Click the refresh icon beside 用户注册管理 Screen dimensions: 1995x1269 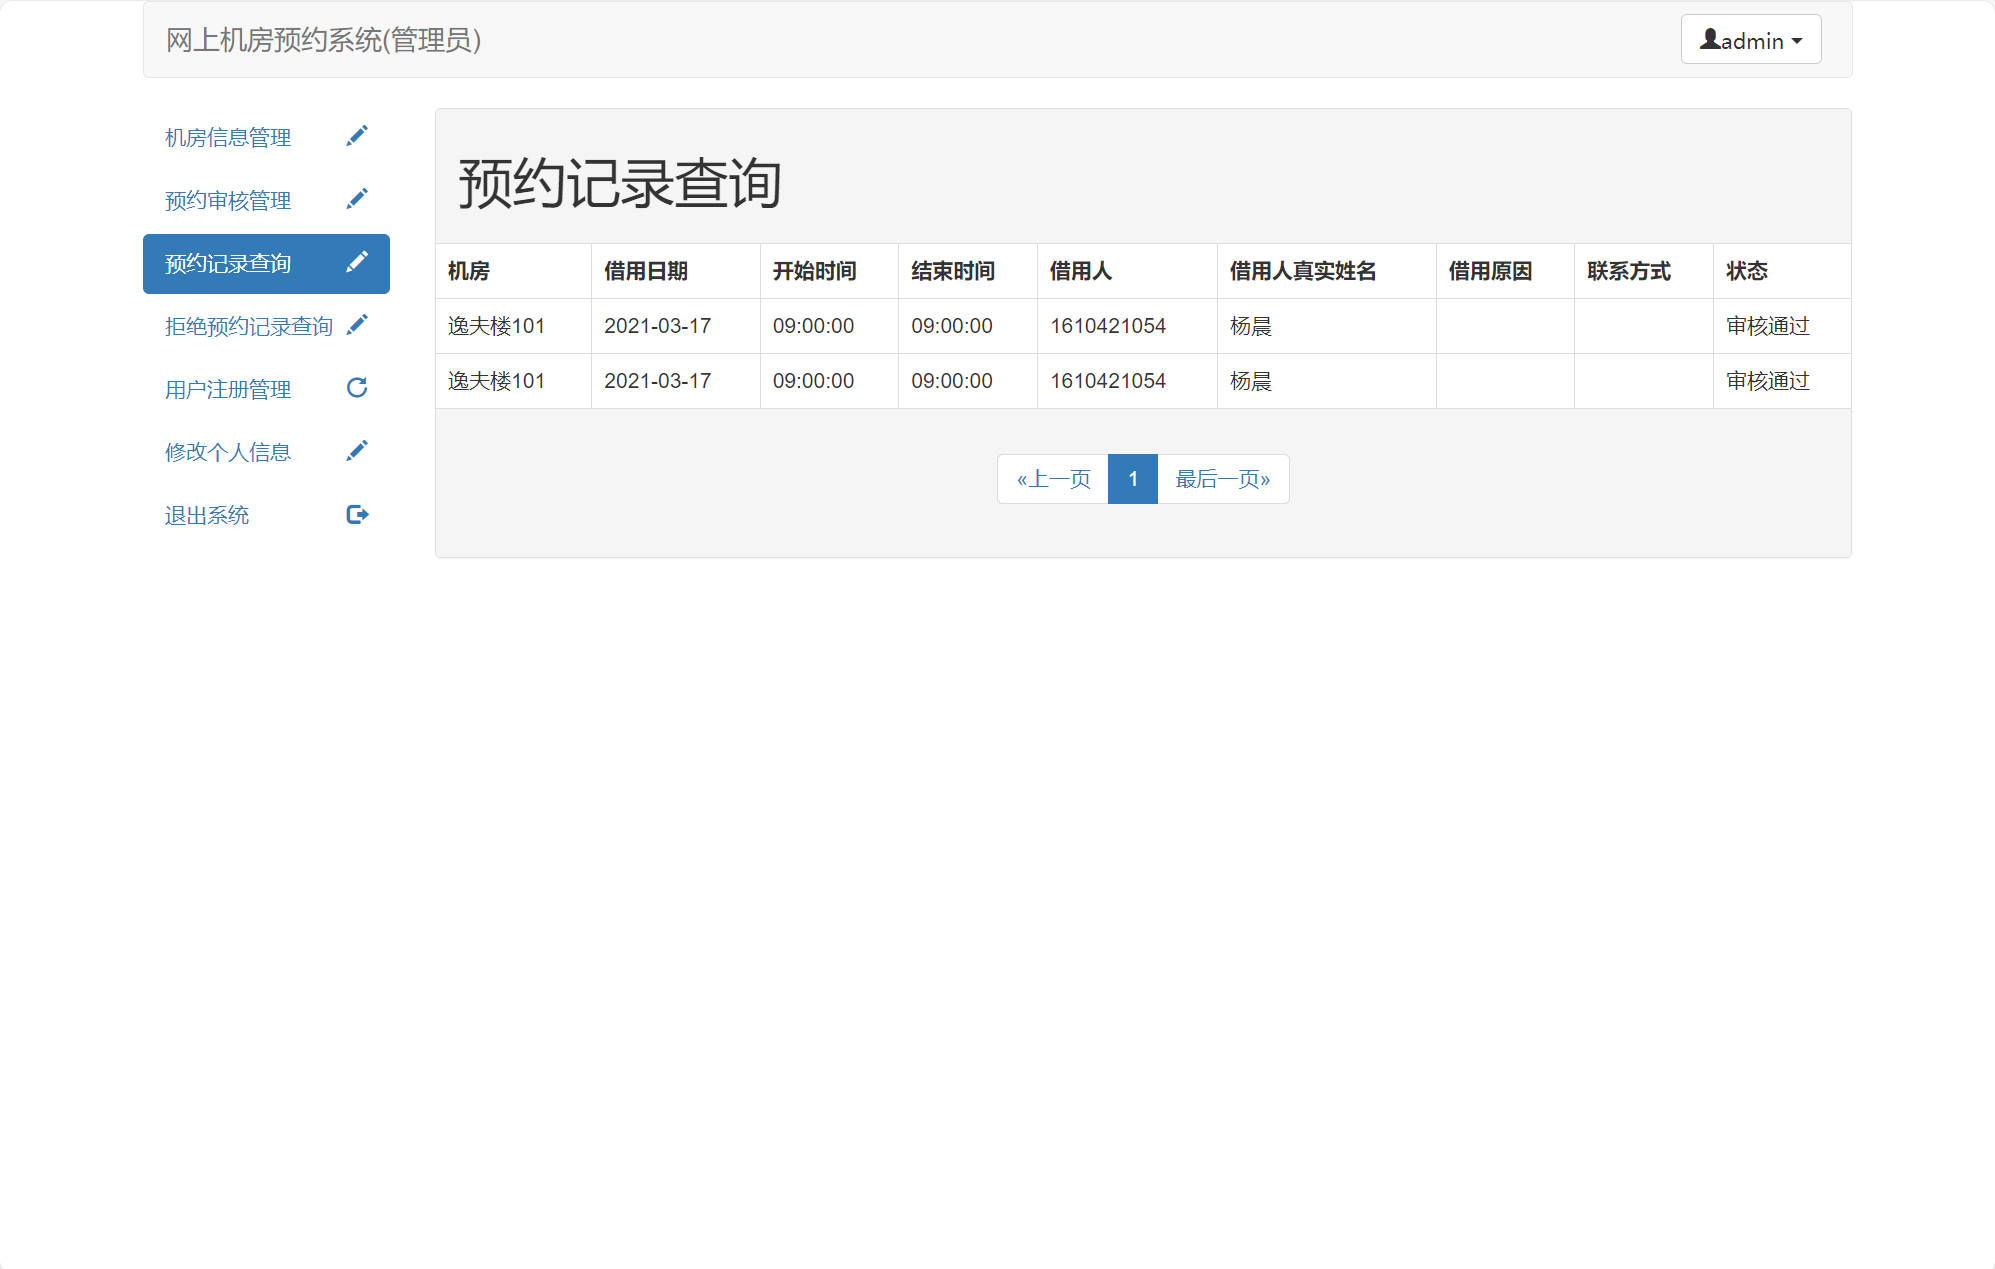358,388
